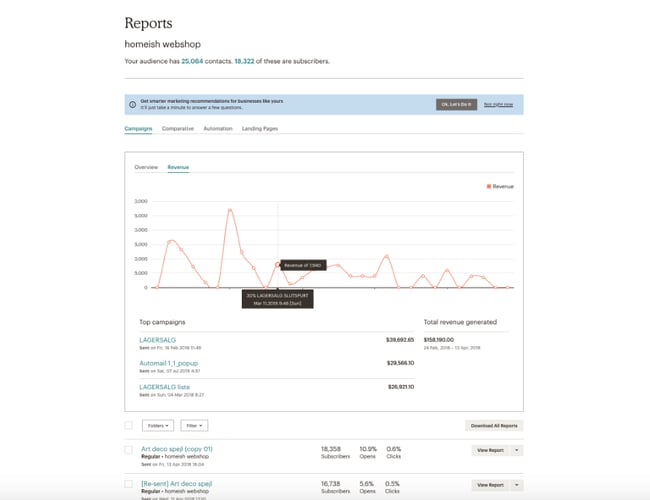Open the LAGERSALG top campaign link
Screen dimensions: 650x500
pos(159,340)
